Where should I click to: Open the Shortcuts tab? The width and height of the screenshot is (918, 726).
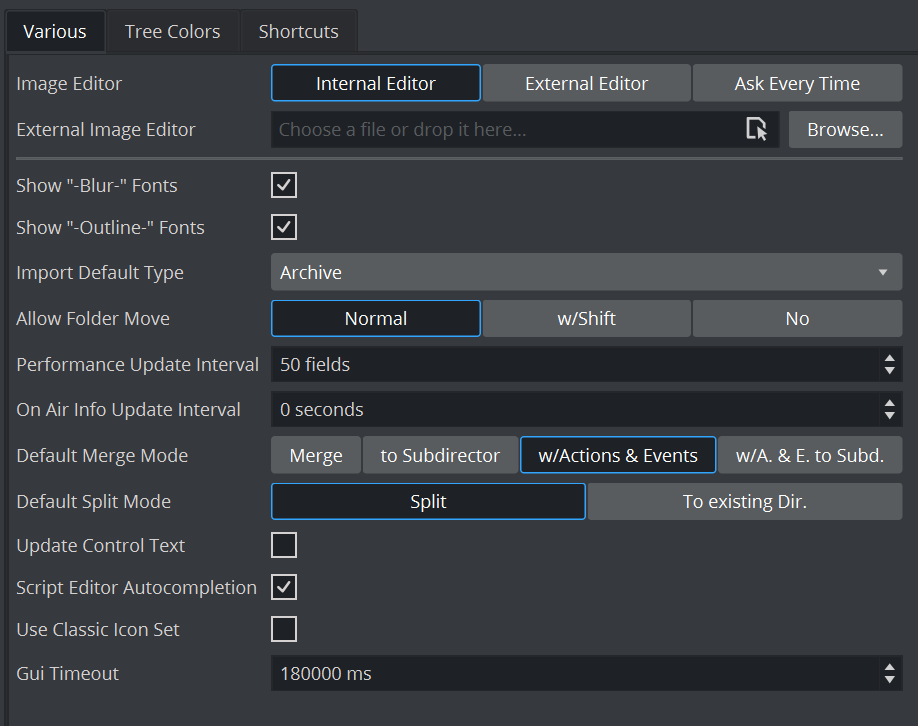(298, 32)
